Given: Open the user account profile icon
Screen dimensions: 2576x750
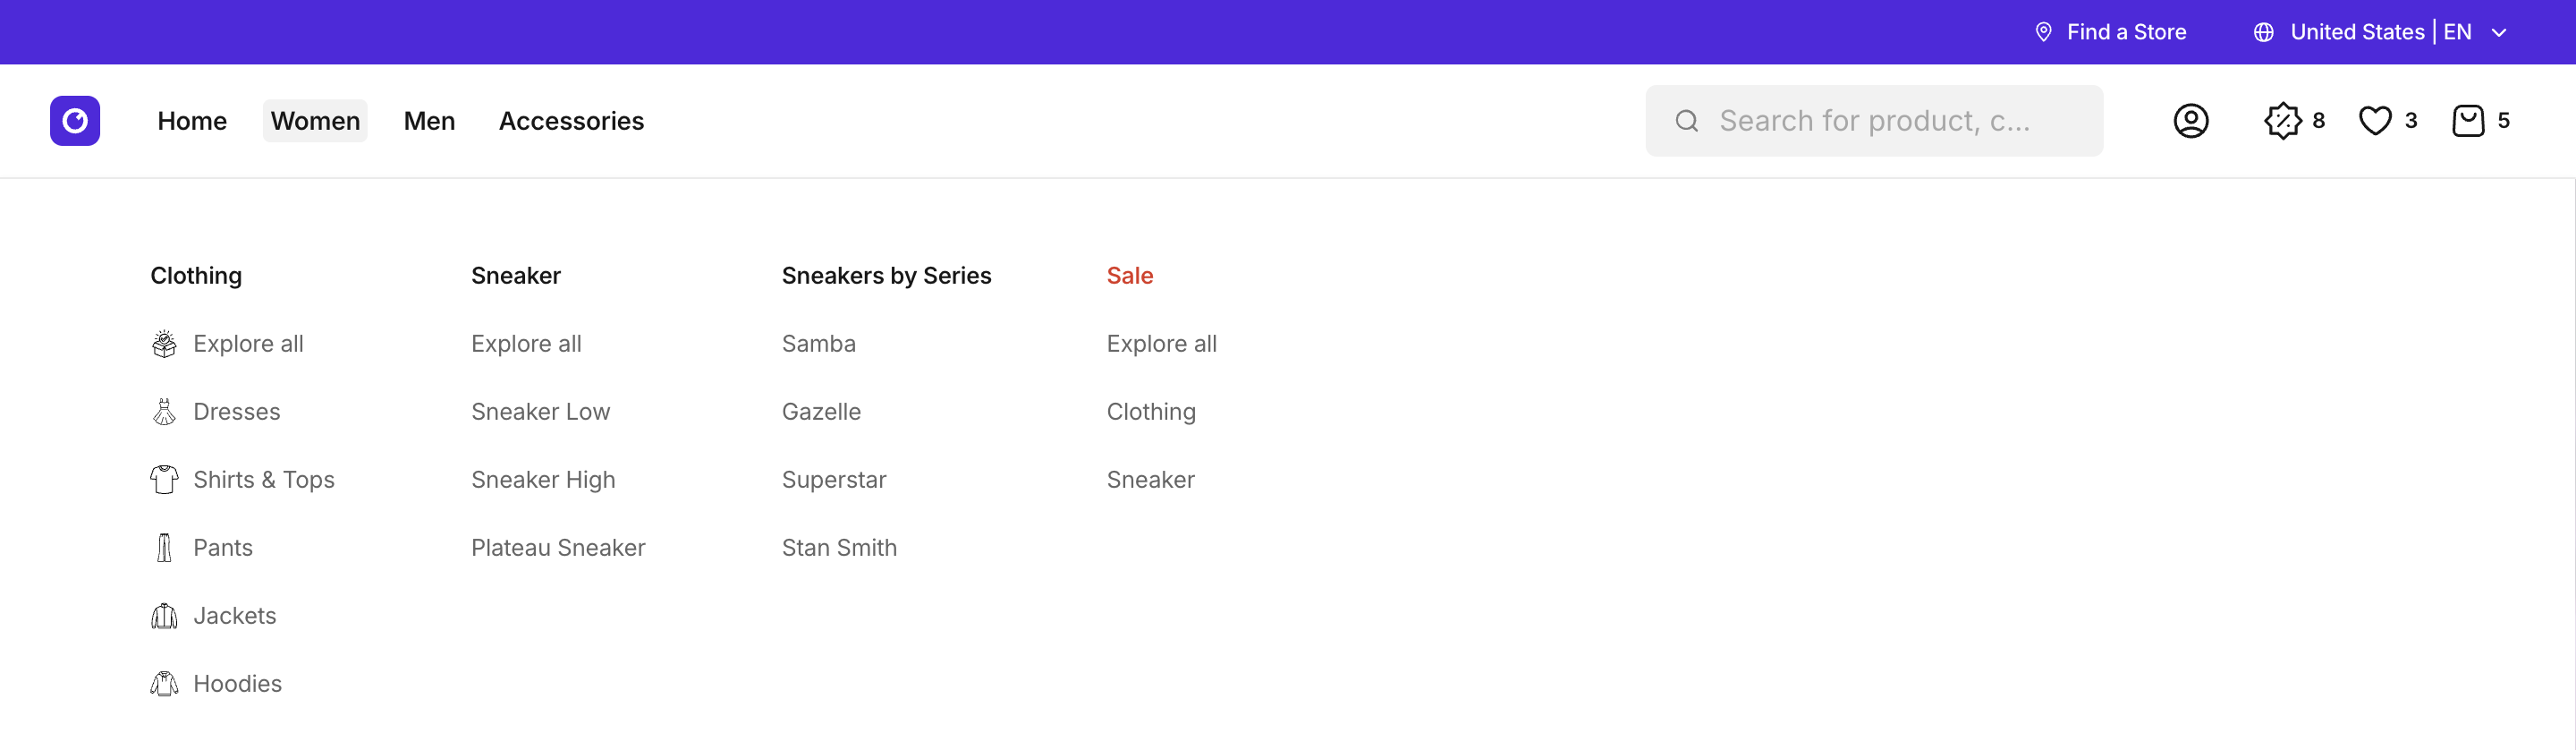Looking at the screenshot, I should [2190, 121].
